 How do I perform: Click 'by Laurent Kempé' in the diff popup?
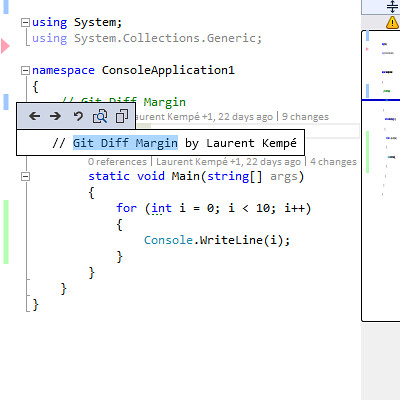coord(241,143)
